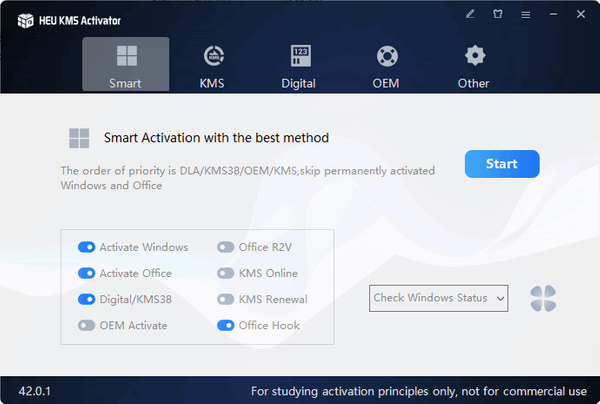Disable the Office Hook toggle
Screen dimensions: 600x404
pyautogui.click(x=225, y=326)
